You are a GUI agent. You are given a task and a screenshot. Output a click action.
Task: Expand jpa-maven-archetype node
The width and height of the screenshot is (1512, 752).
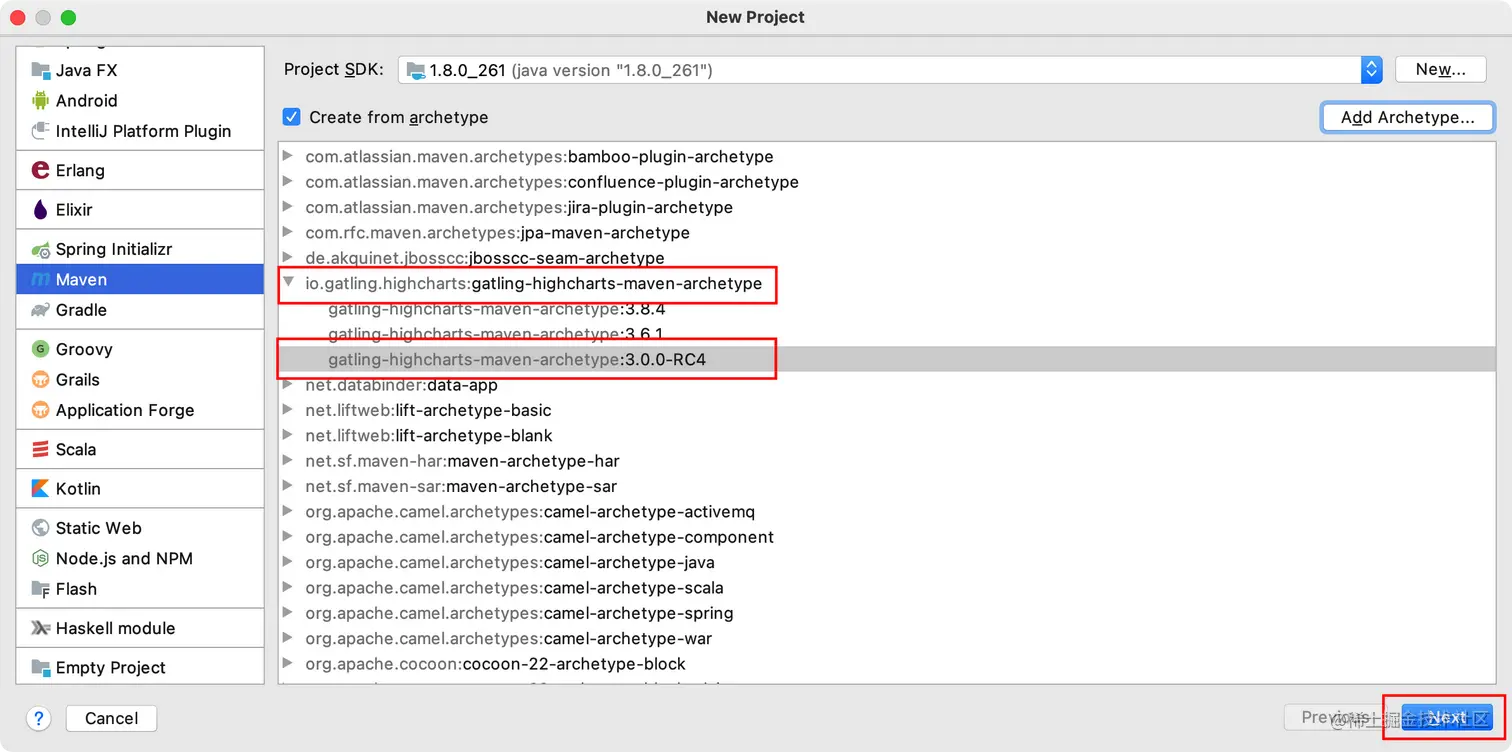(x=288, y=232)
